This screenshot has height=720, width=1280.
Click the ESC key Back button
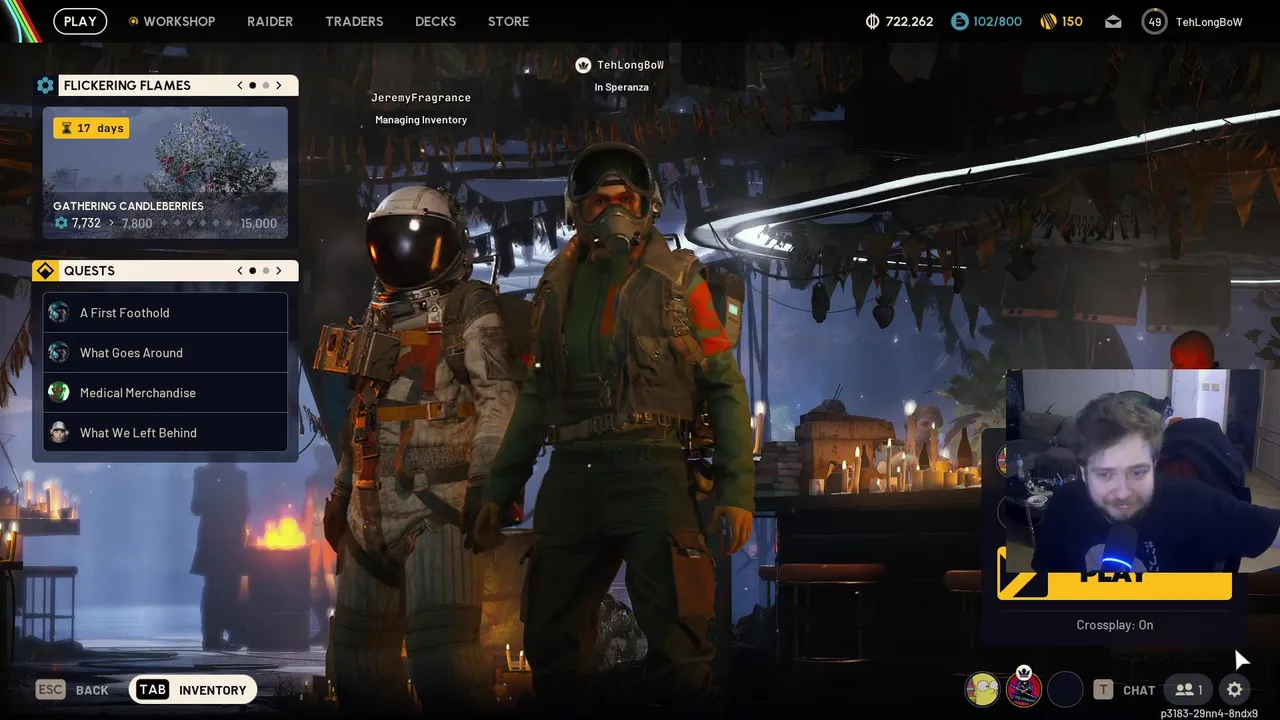coord(72,690)
